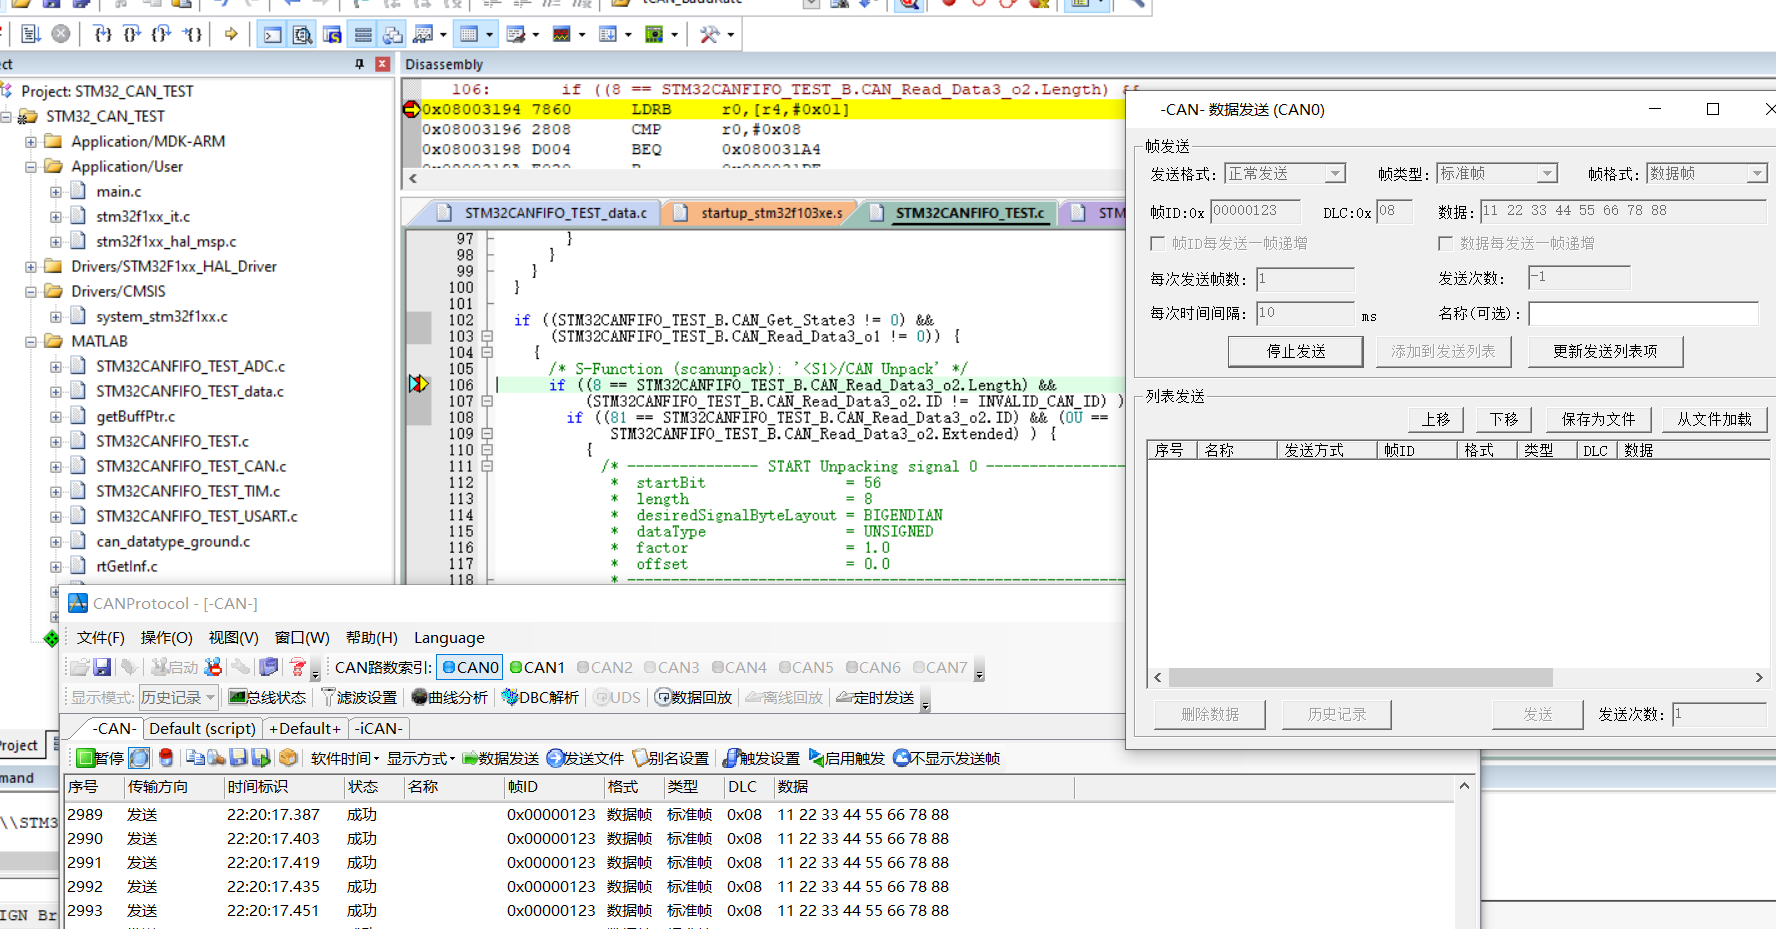Click 发送文件 in the CAN tab toolbar
The height and width of the screenshot is (929, 1776).
(585, 758)
